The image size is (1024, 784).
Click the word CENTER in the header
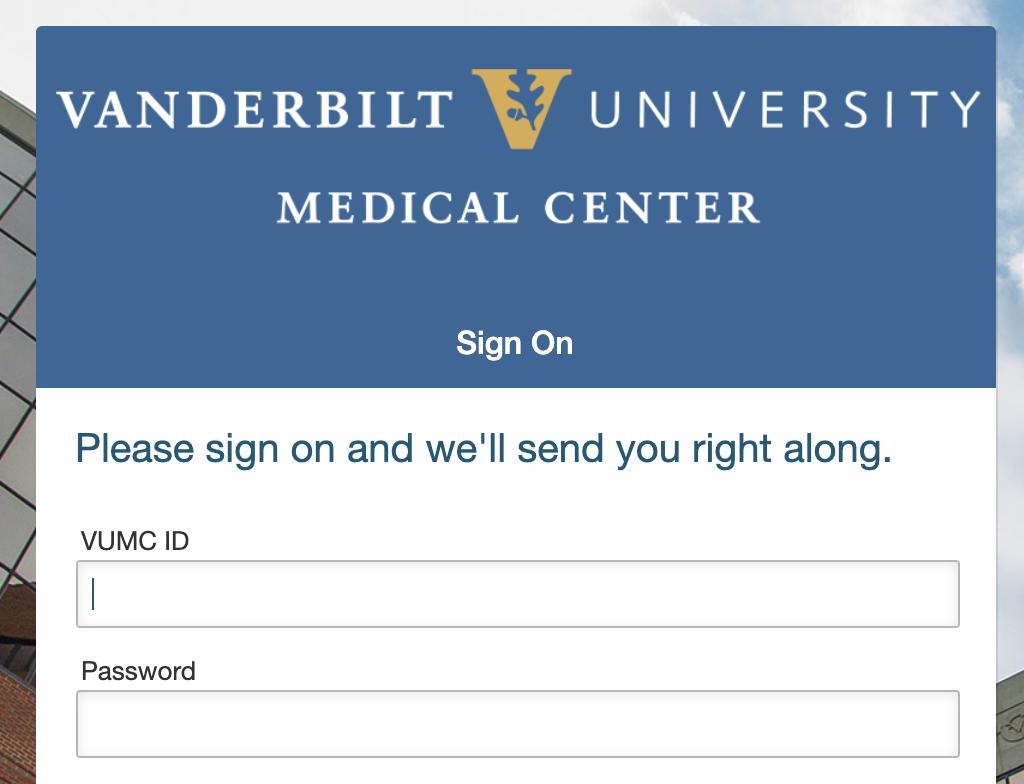point(652,208)
